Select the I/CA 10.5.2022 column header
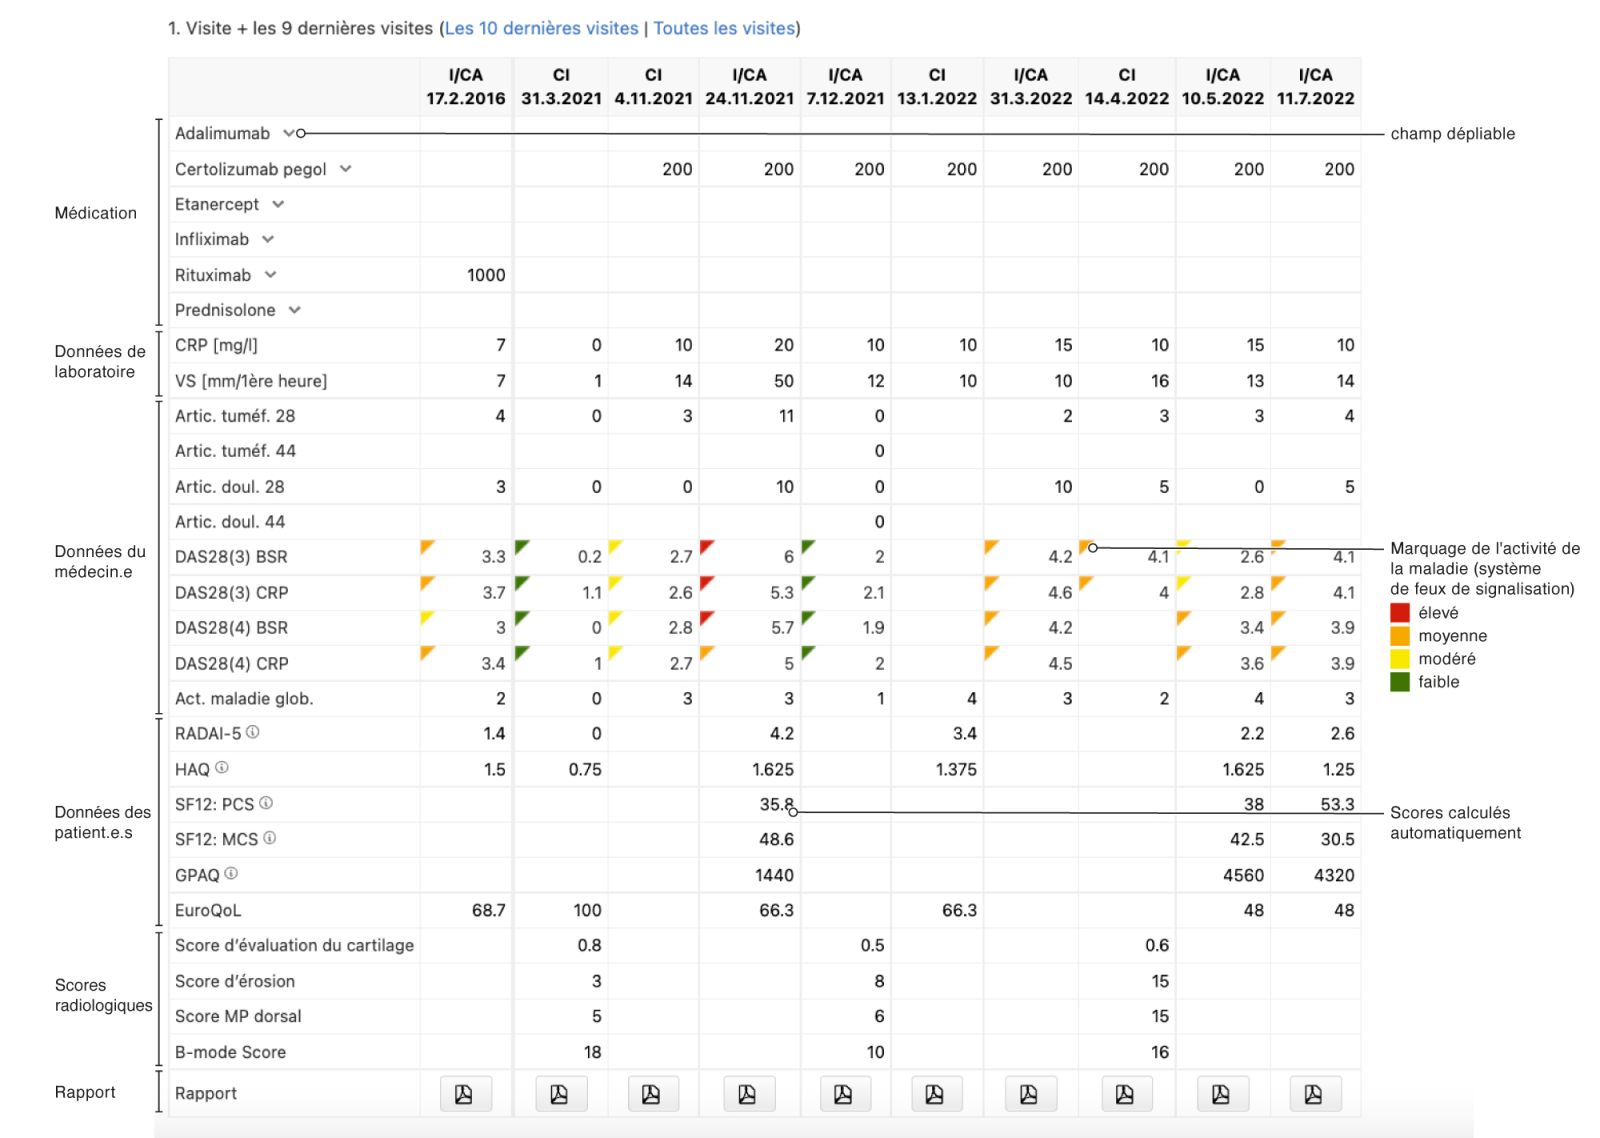The height and width of the screenshot is (1138, 1600). [x=1223, y=87]
